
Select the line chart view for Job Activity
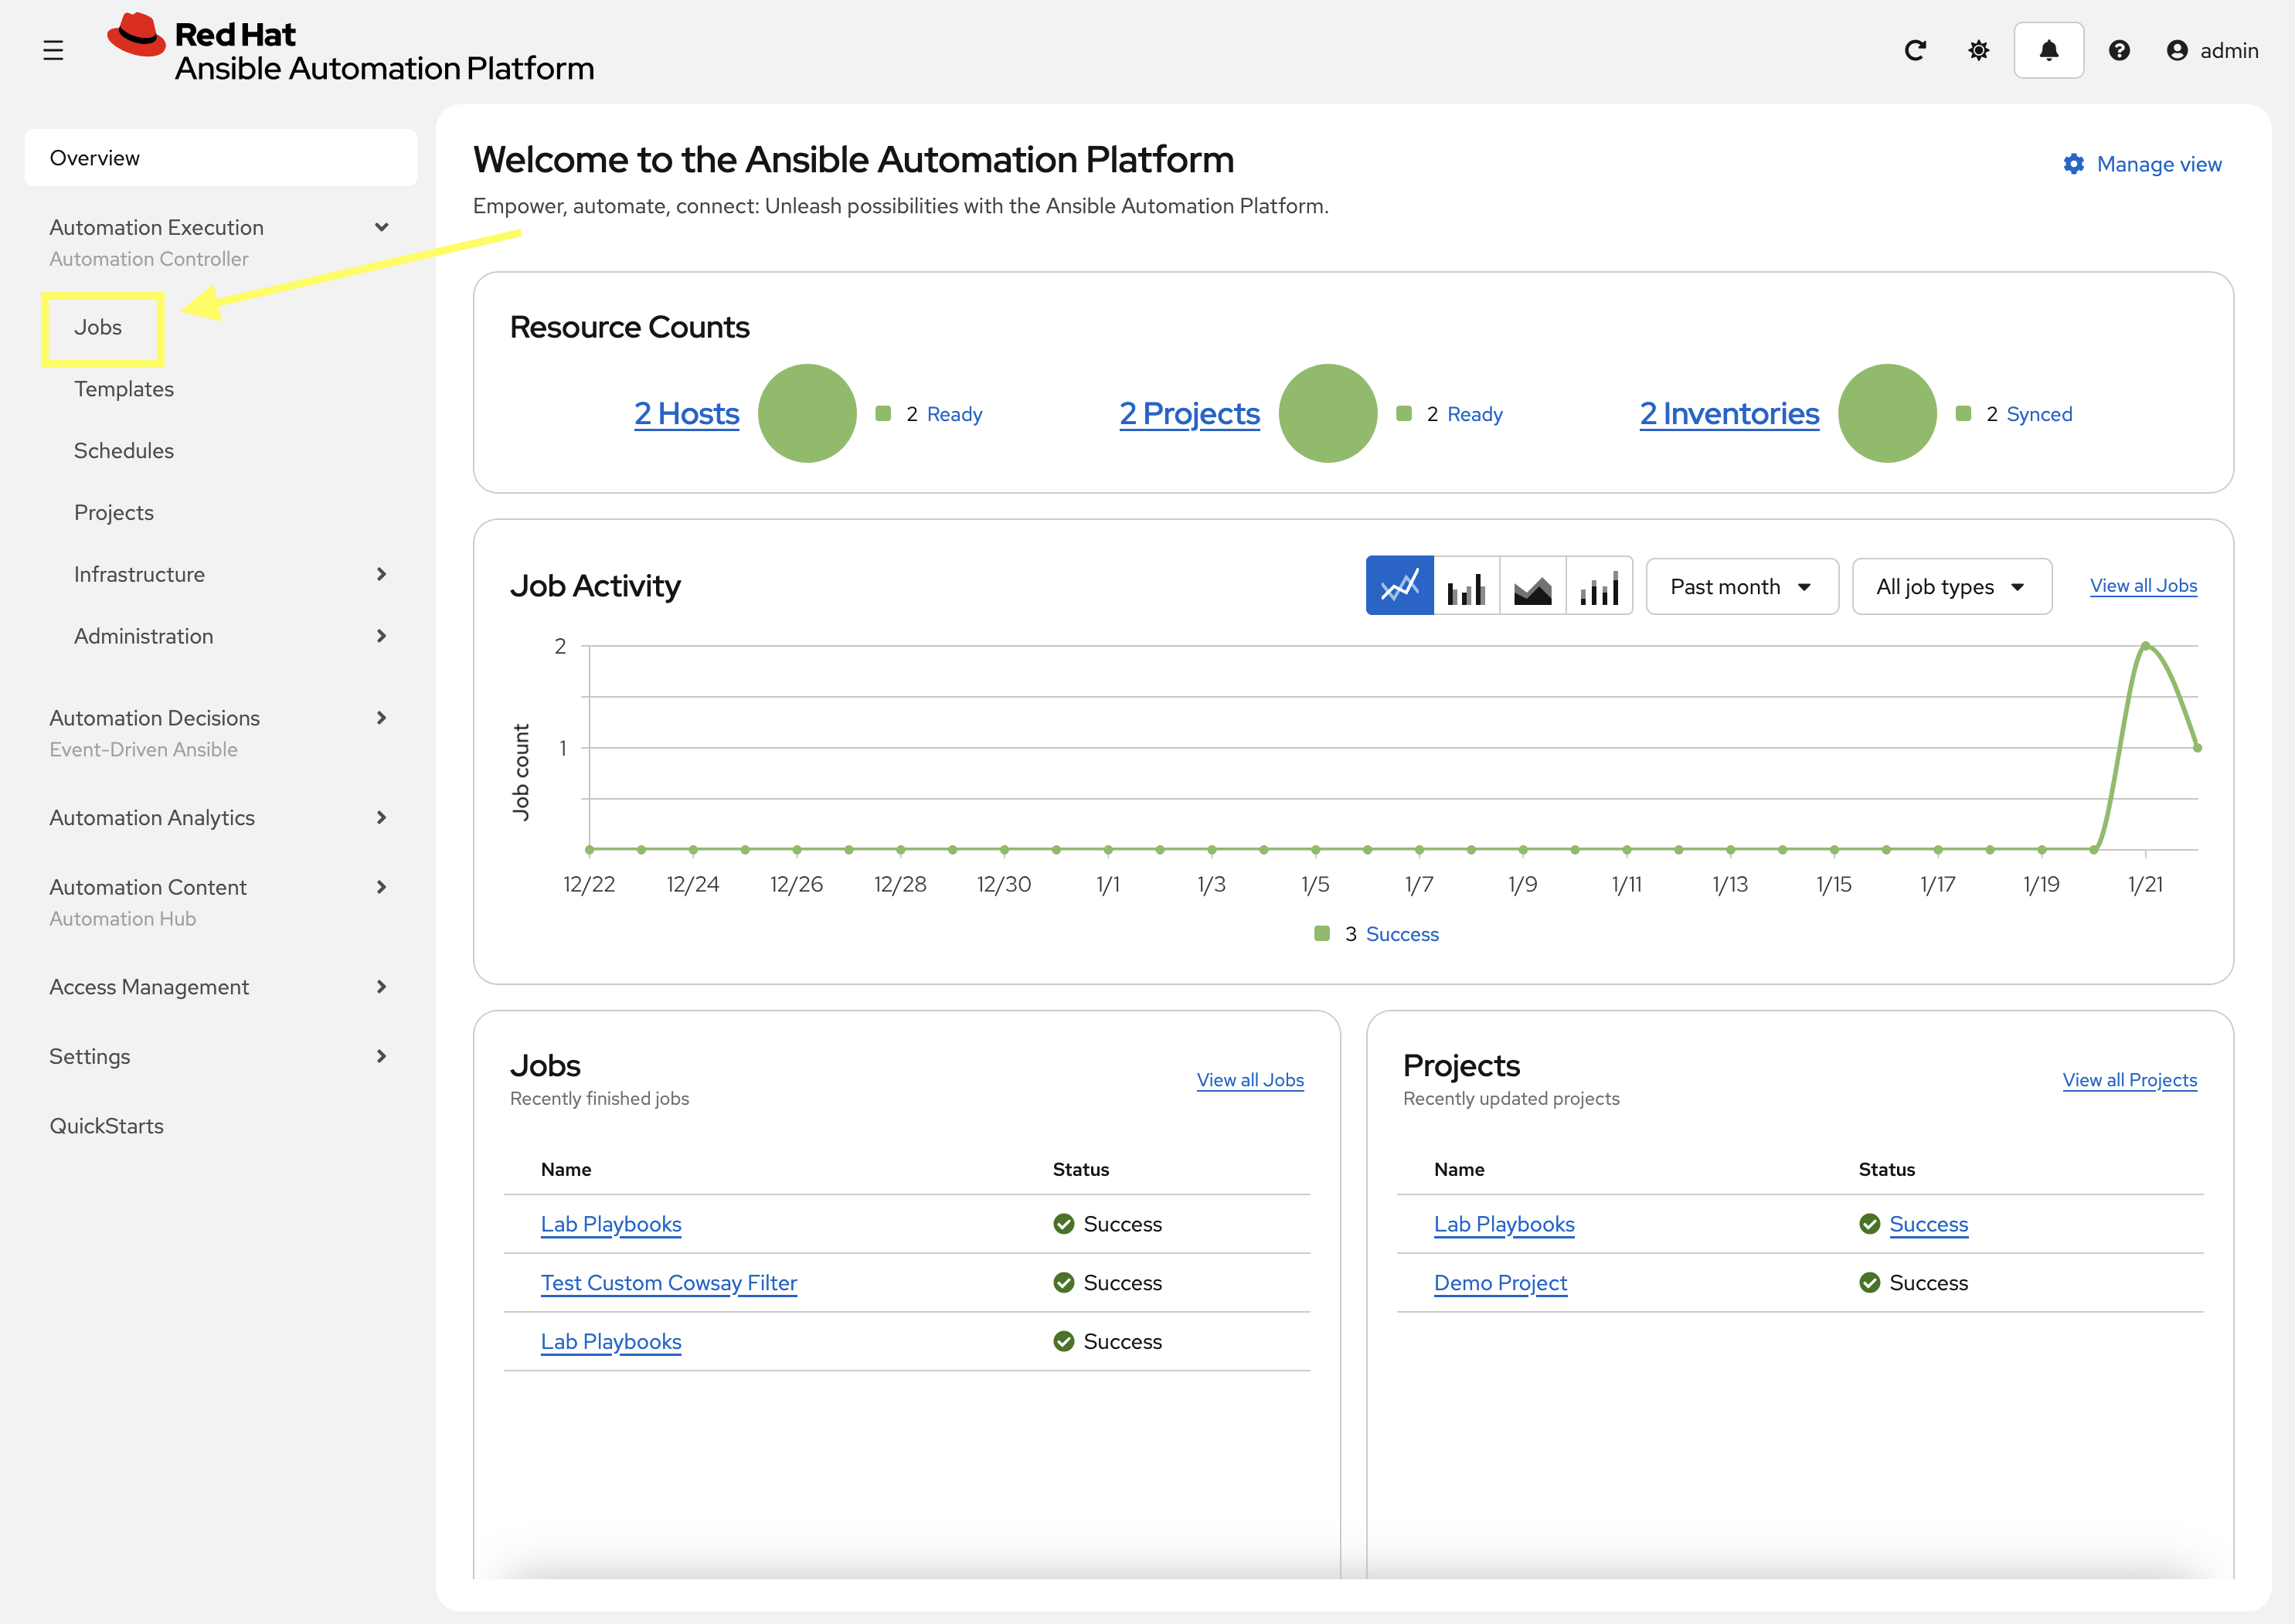click(x=1398, y=586)
